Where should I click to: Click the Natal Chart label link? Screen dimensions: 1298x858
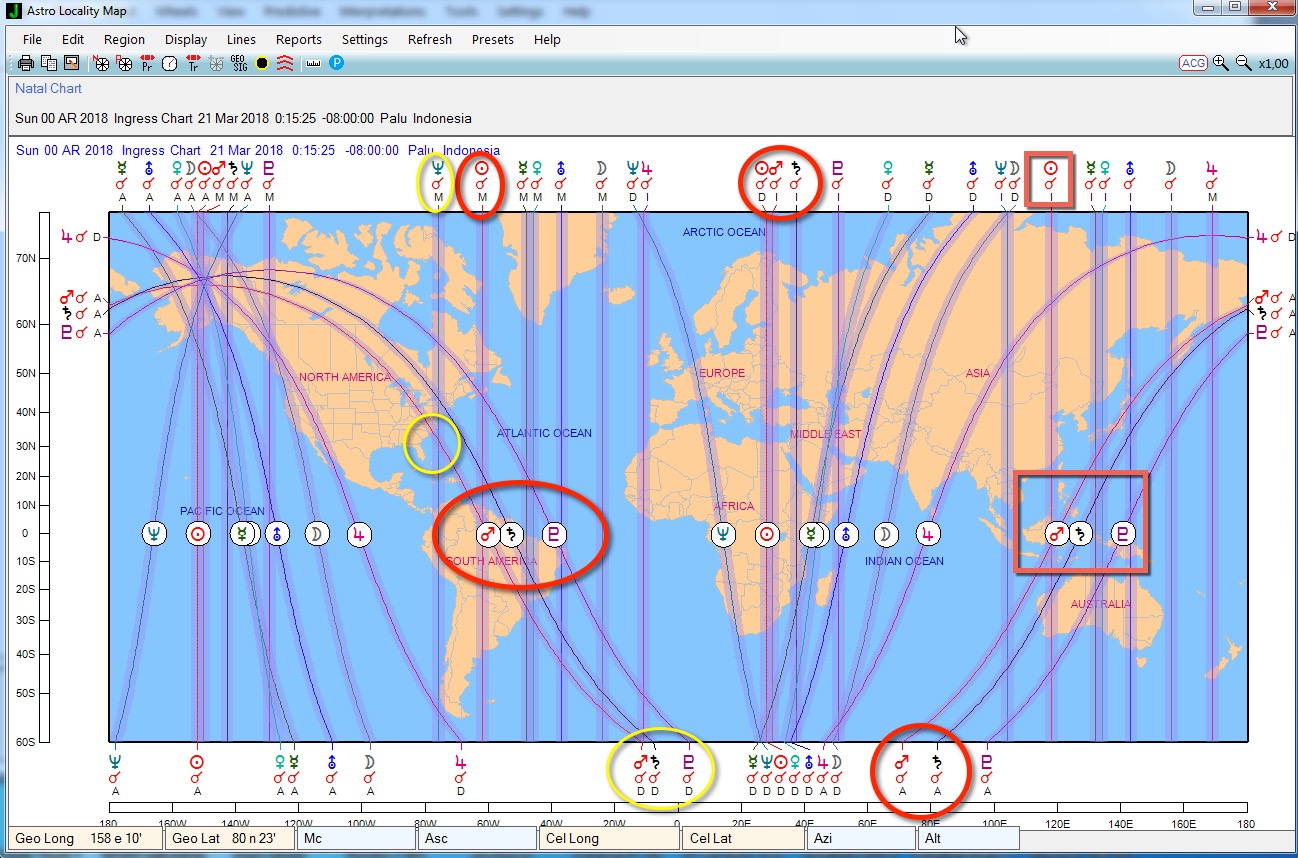[48, 89]
